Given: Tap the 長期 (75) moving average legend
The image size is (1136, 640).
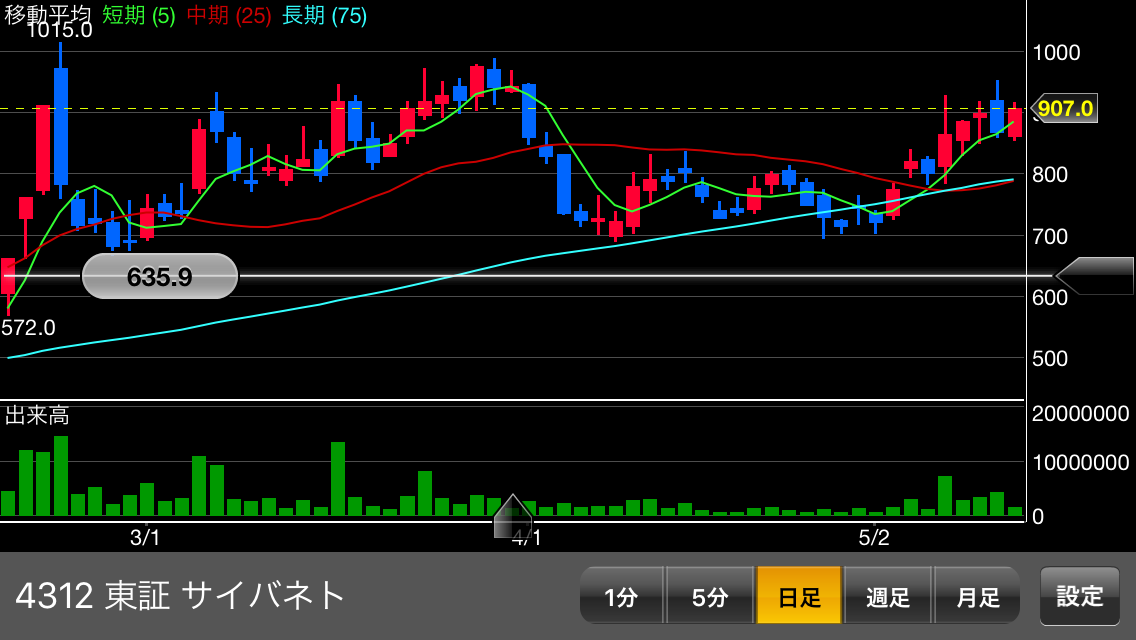Looking at the screenshot, I should tap(325, 15).
